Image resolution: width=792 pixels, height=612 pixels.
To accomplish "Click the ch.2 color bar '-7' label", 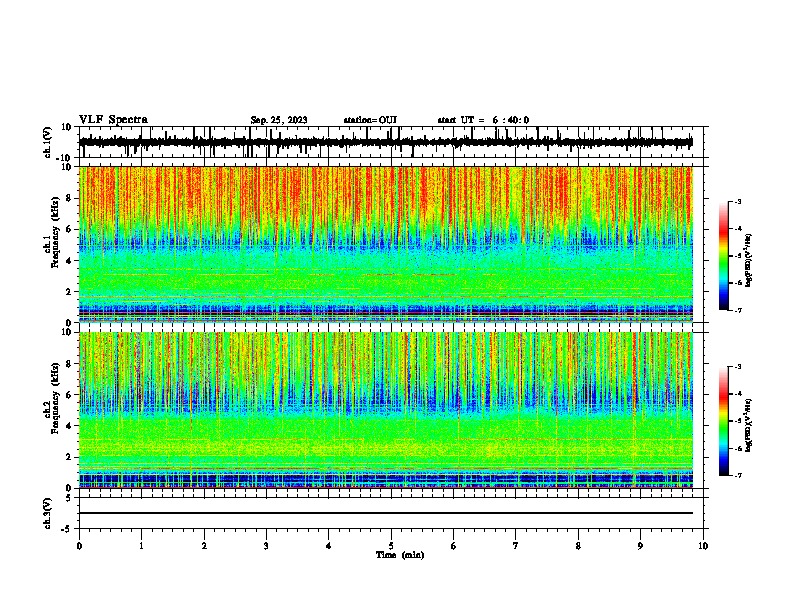I will 737,475.
